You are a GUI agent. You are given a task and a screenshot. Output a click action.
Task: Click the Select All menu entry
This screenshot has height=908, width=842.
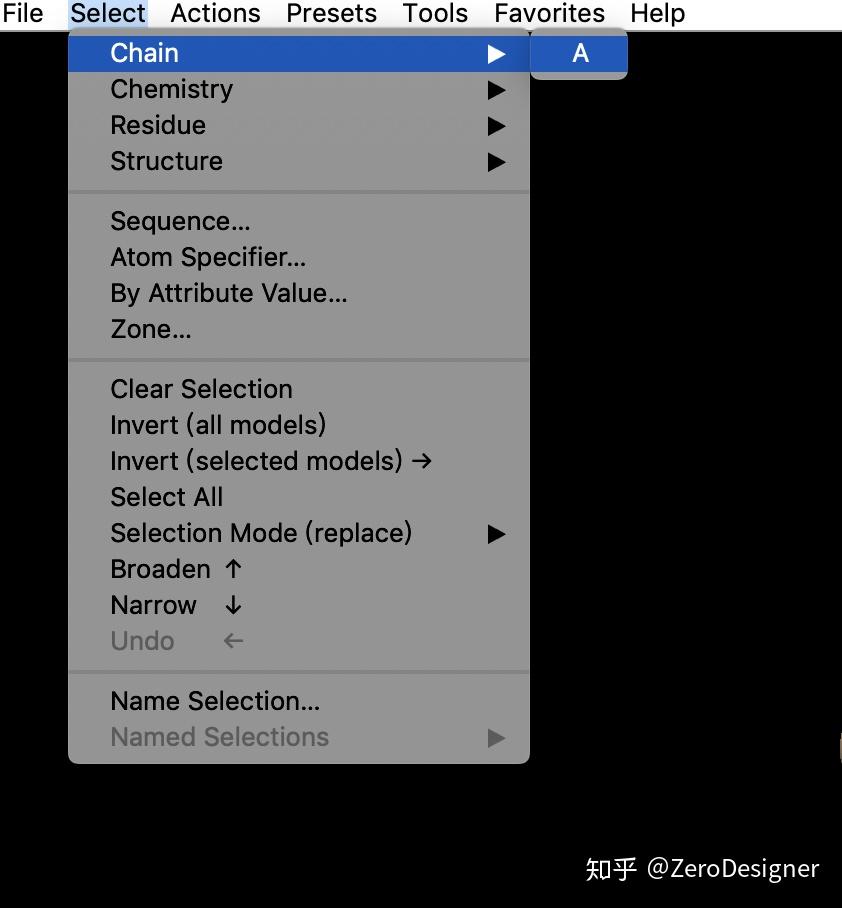[x=166, y=498]
